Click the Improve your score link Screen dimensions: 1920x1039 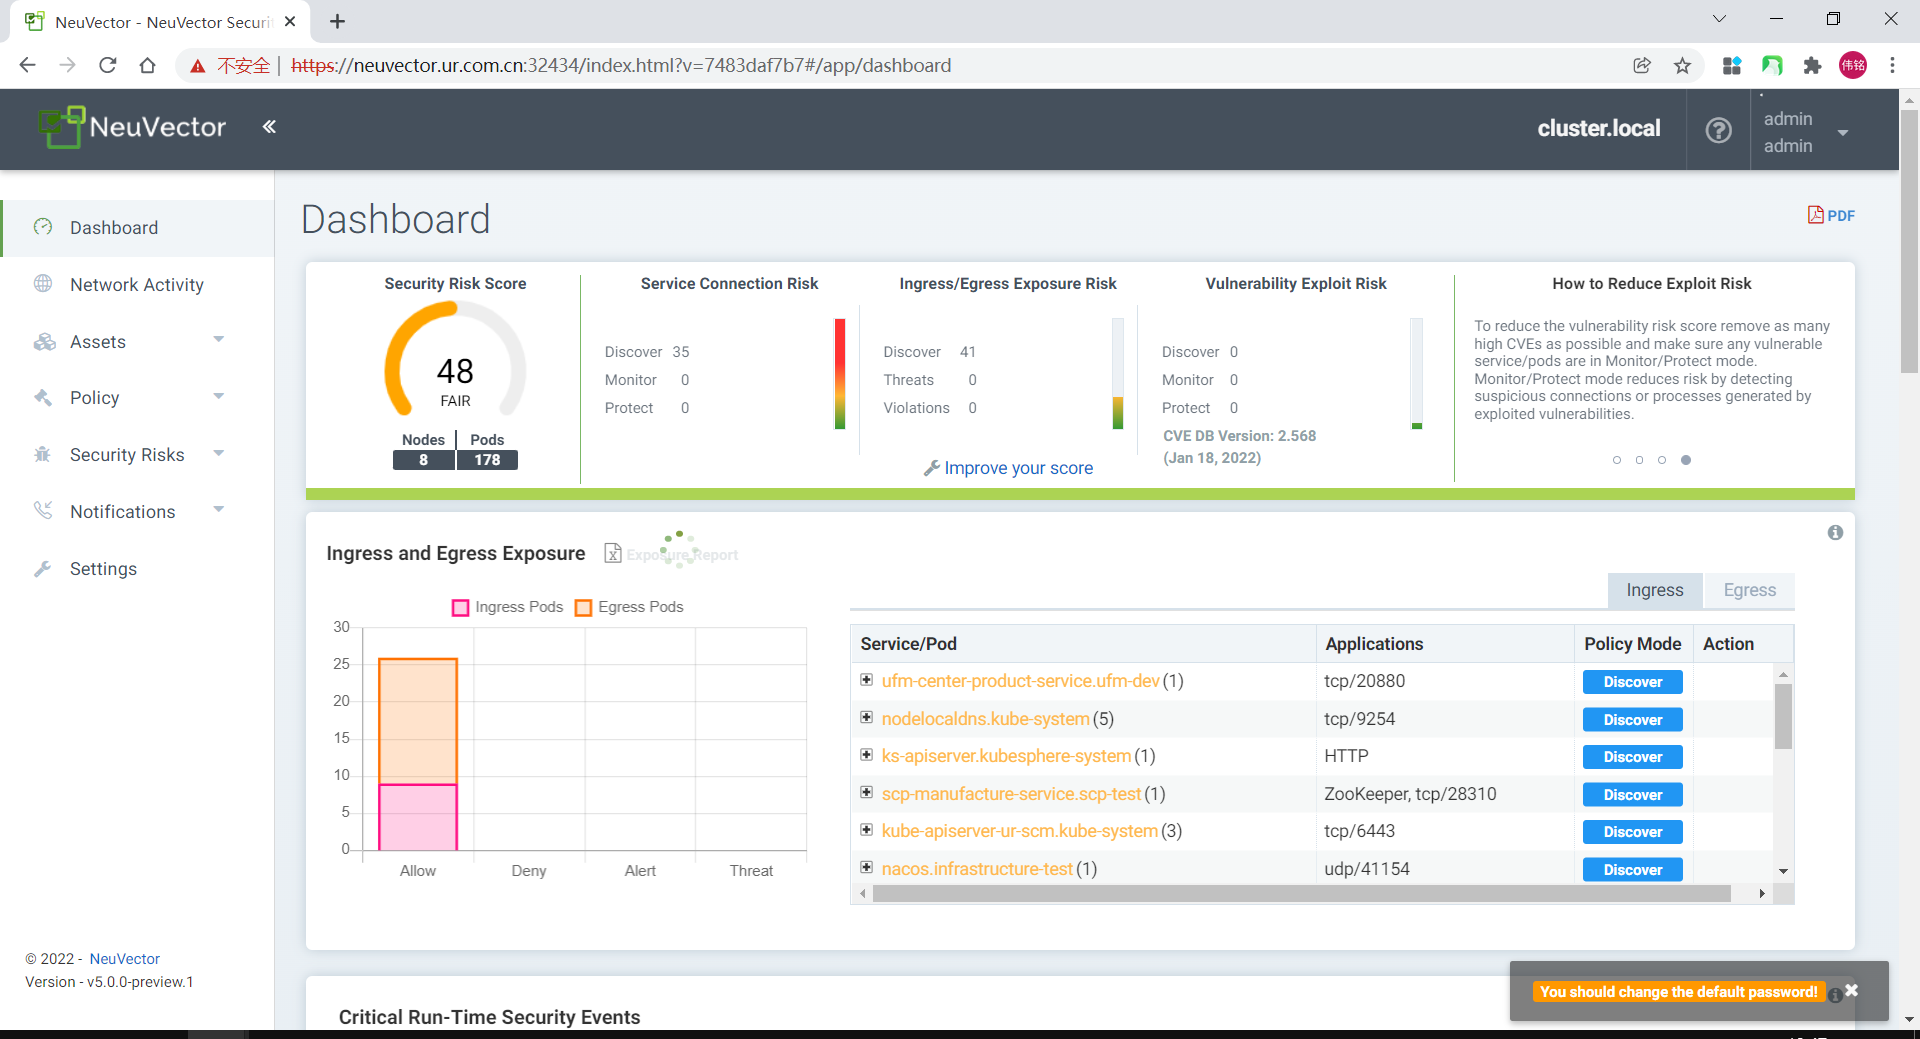point(1018,468)
